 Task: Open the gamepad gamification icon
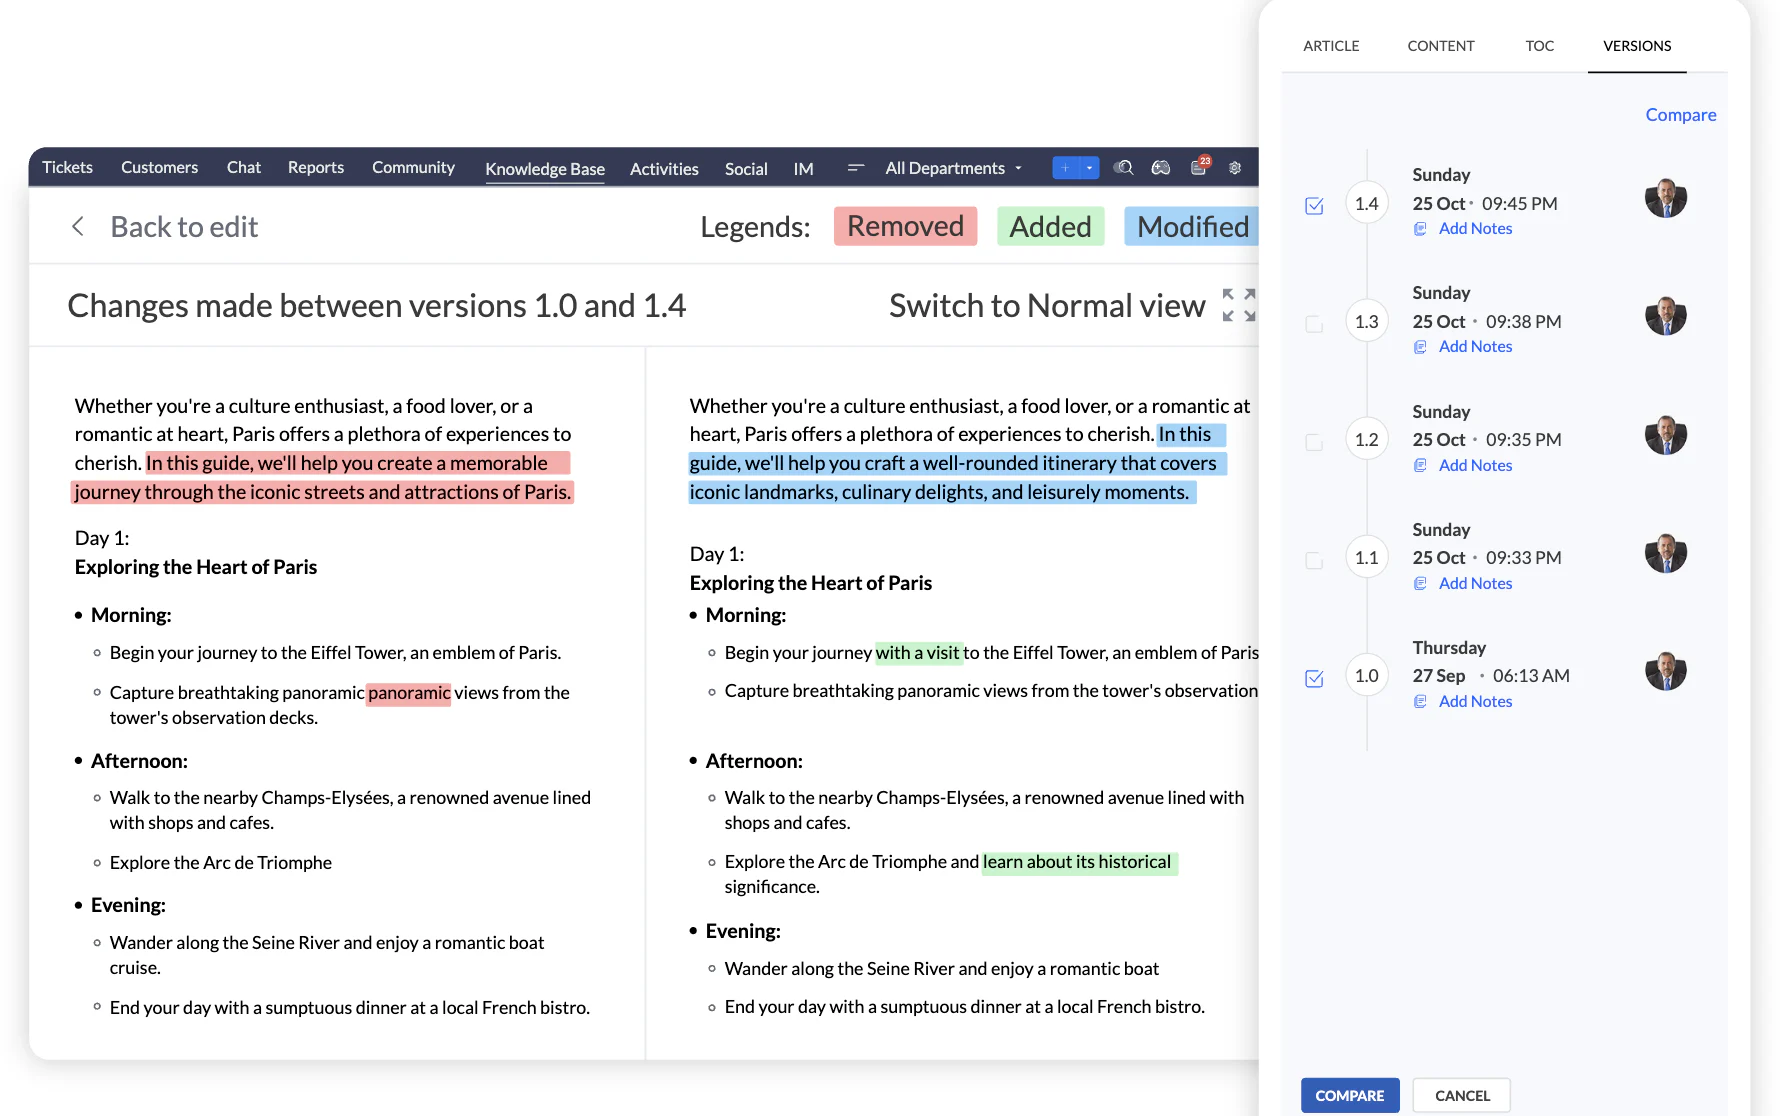[x=1161, y=168]
